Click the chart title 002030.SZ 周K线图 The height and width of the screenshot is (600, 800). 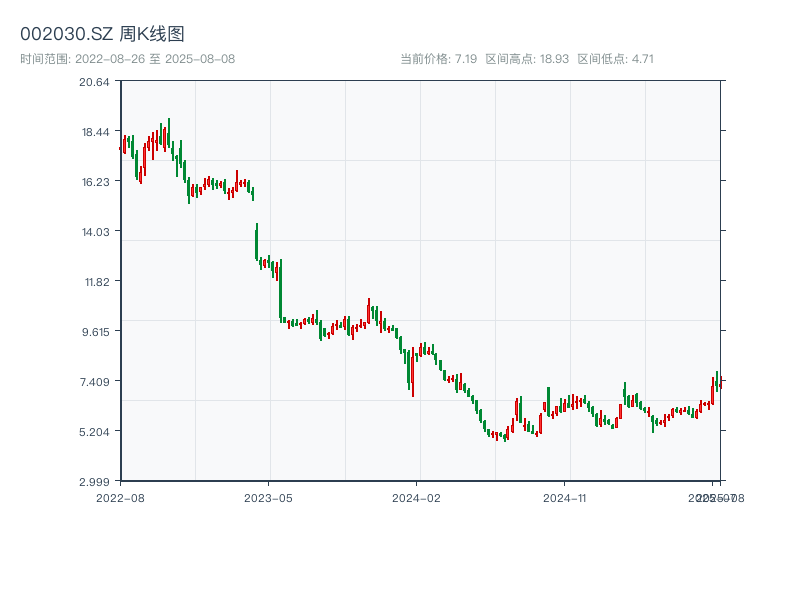tap(102, 35)
